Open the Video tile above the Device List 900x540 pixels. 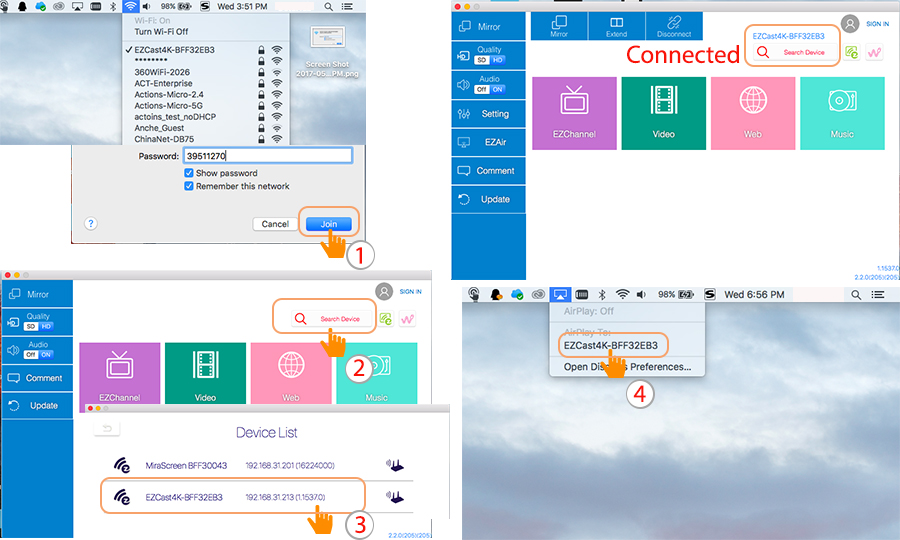pyautogui.click(x=205, y=374)
